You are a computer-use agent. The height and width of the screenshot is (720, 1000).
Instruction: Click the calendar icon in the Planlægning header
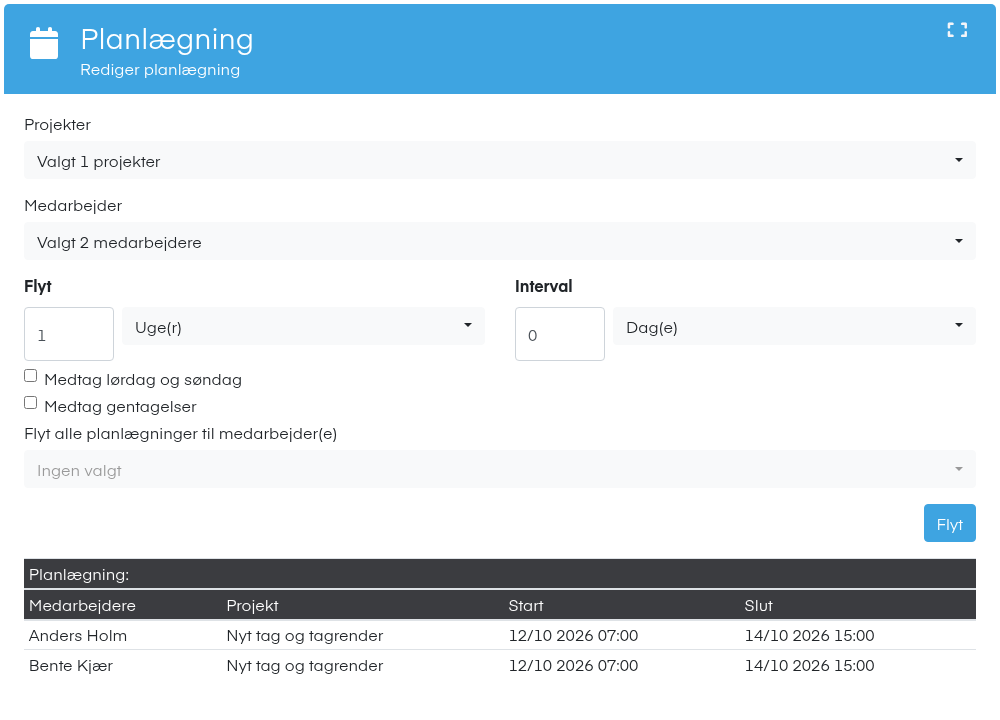coord(44,43)
